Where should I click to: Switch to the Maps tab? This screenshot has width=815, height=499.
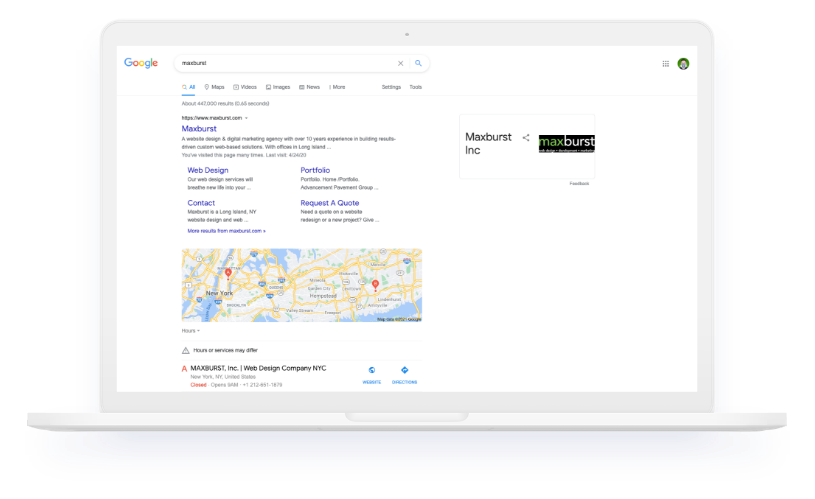pyautogui.click(x=214, y=87)
